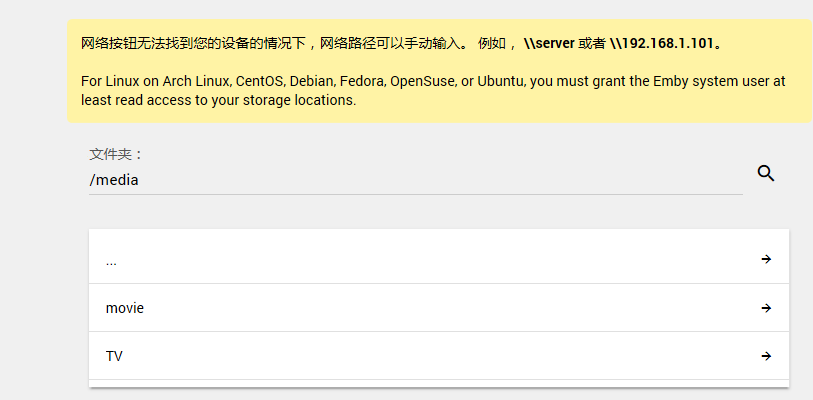Select the partially visible row below TV
813x400 pixels.
(x=439, y=383)
